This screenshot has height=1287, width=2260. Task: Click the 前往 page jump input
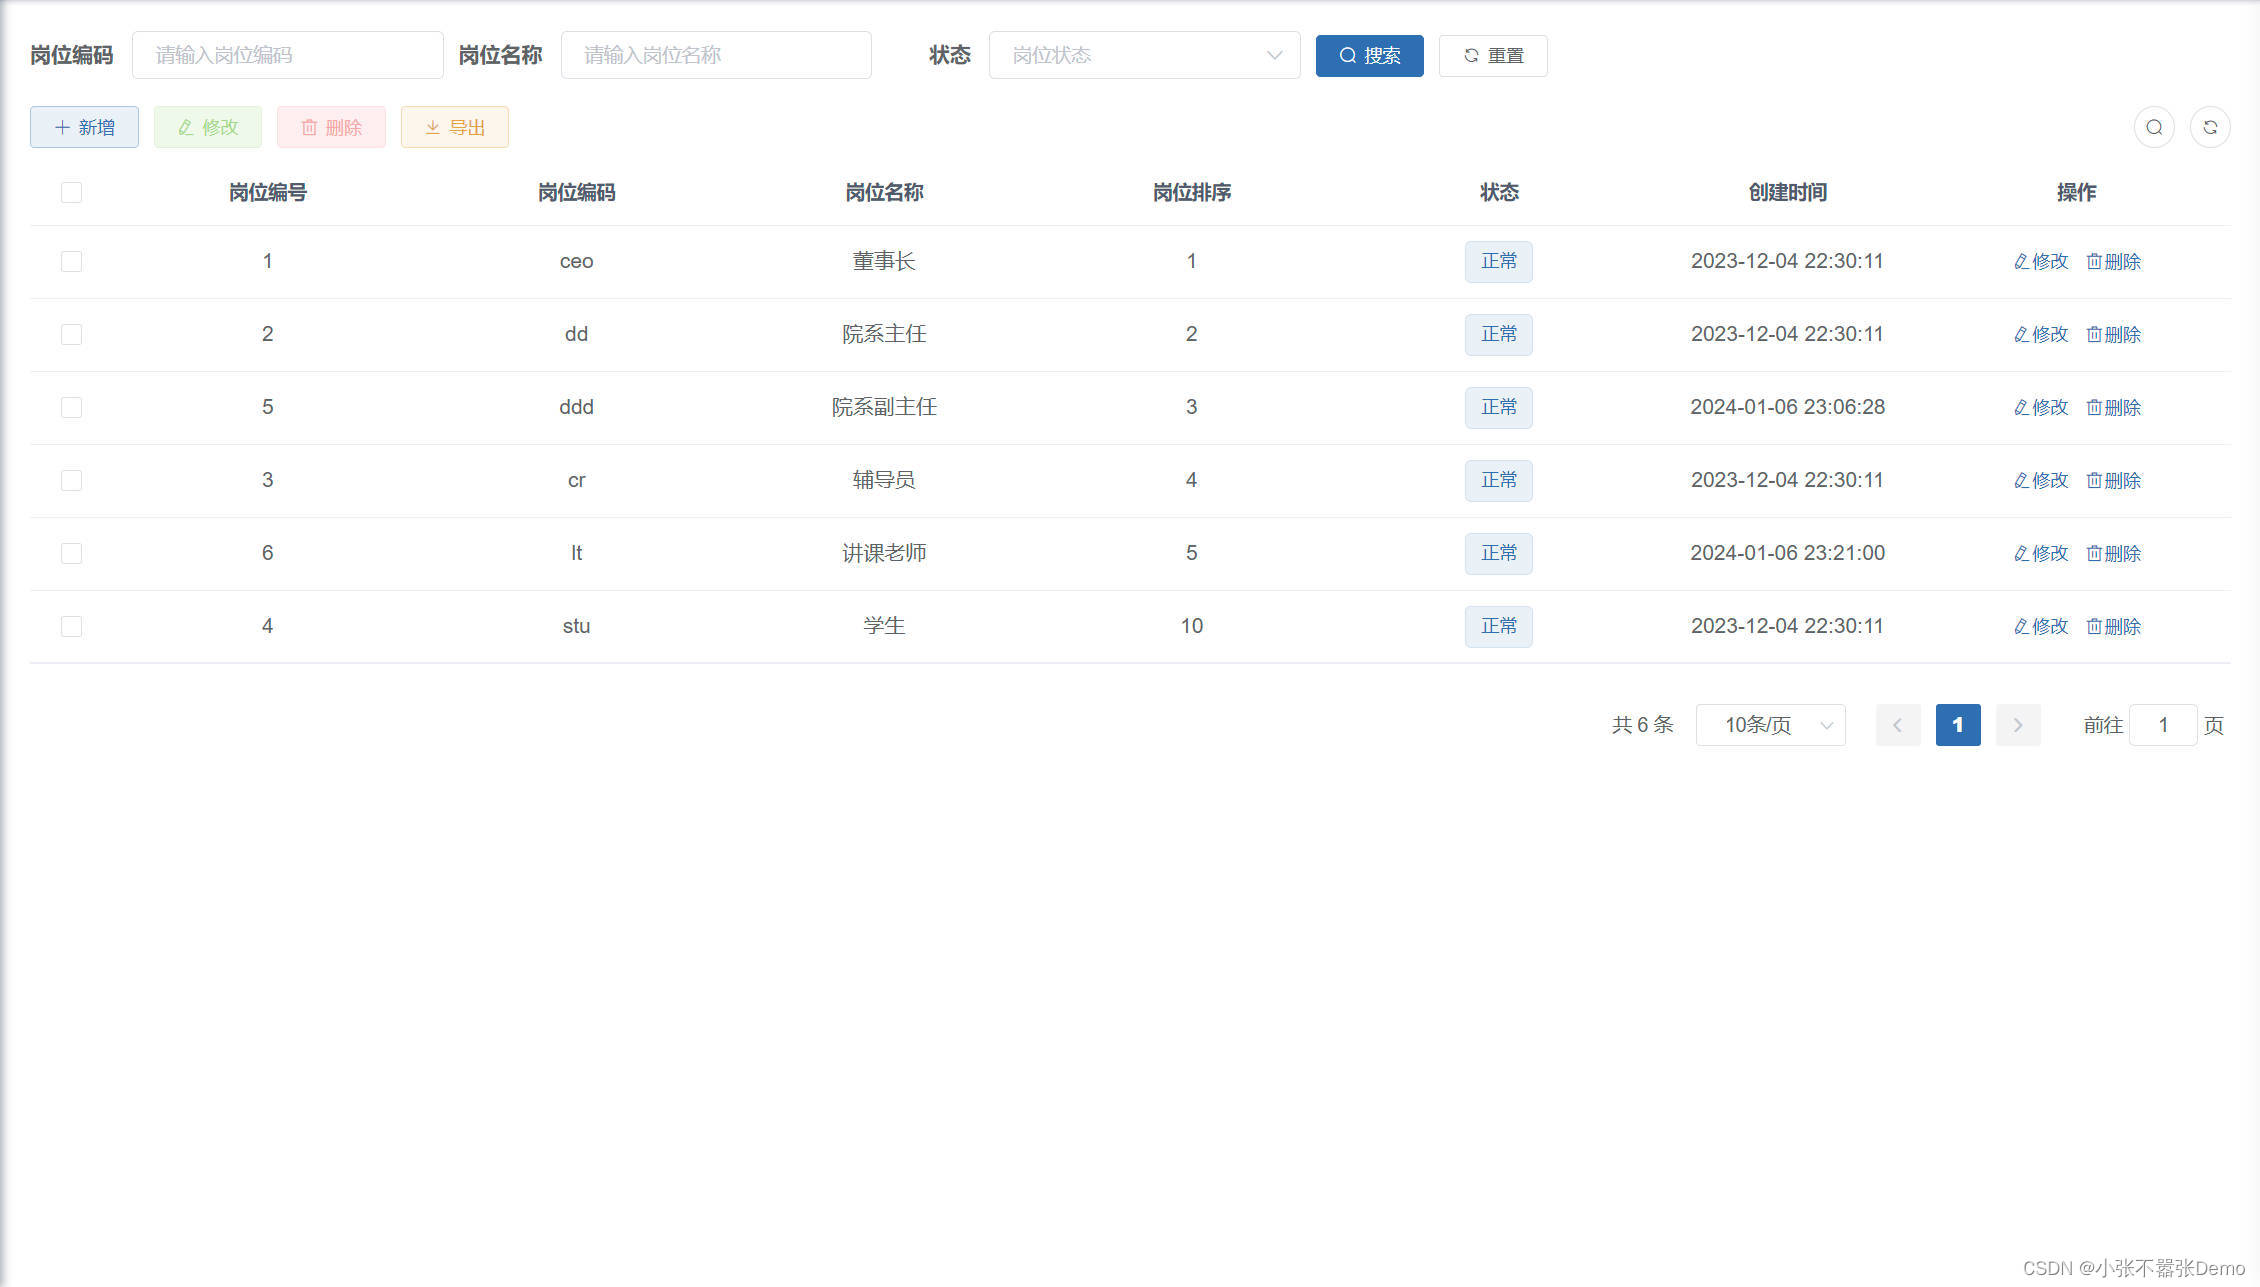pos(2162,725)
